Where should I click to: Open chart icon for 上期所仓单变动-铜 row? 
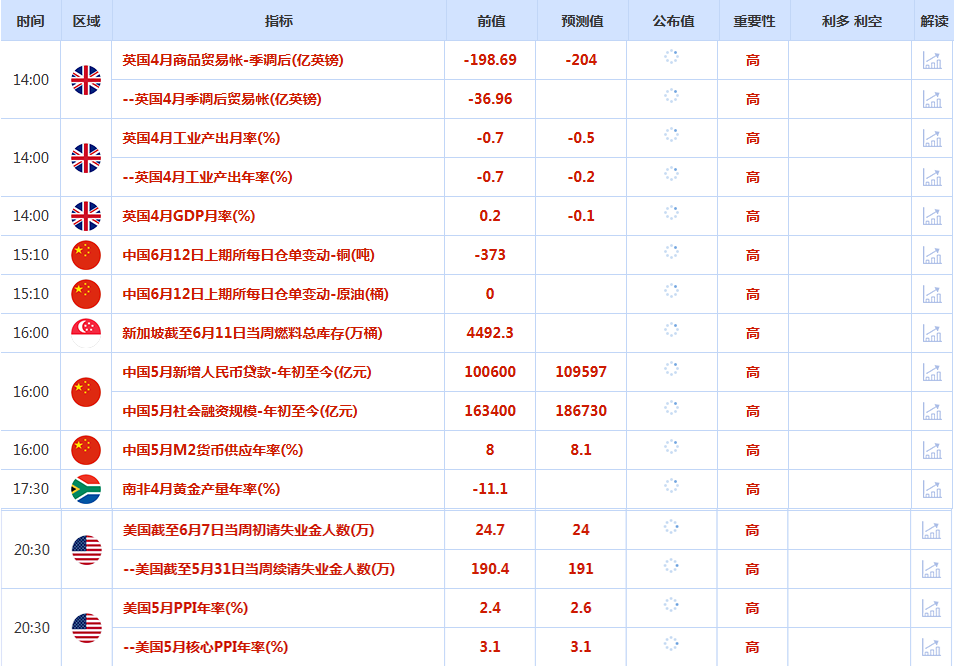click(x=932, y=255)
